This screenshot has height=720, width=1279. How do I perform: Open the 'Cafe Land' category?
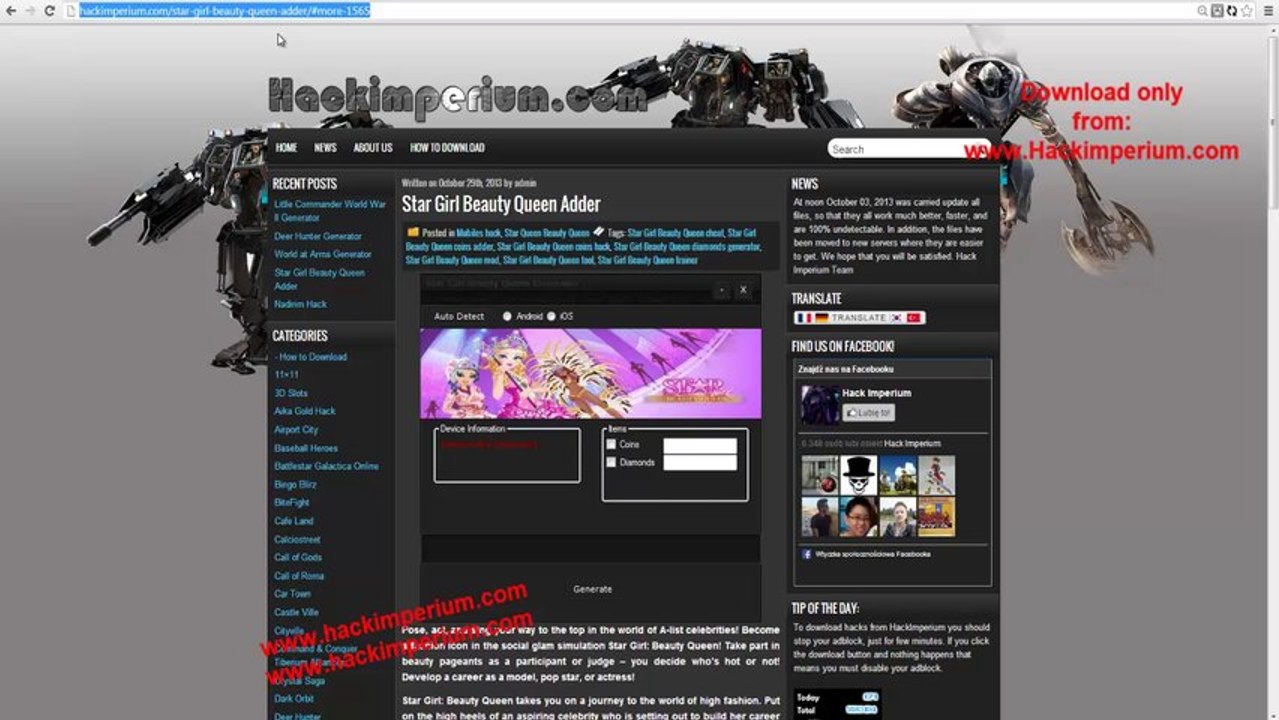[x=294, y=521]
